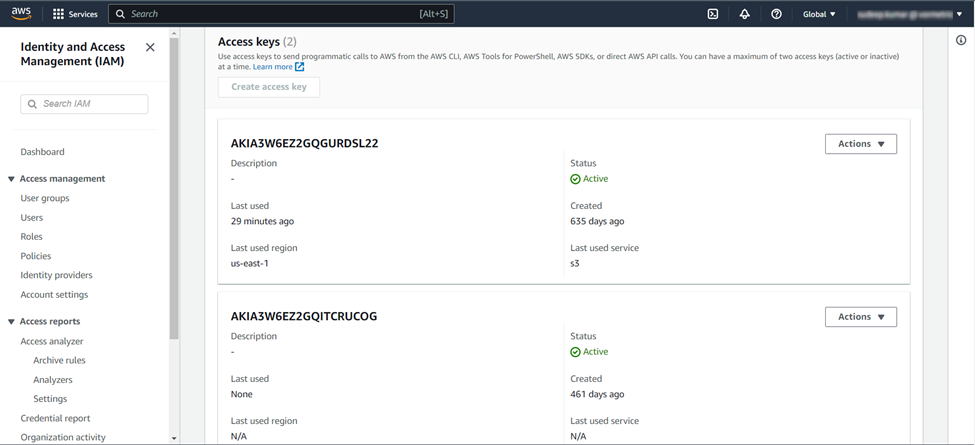Follow the Learn more link
This screenshot has width=975, height=445.
pyautogui.click(x=272, y=67)
